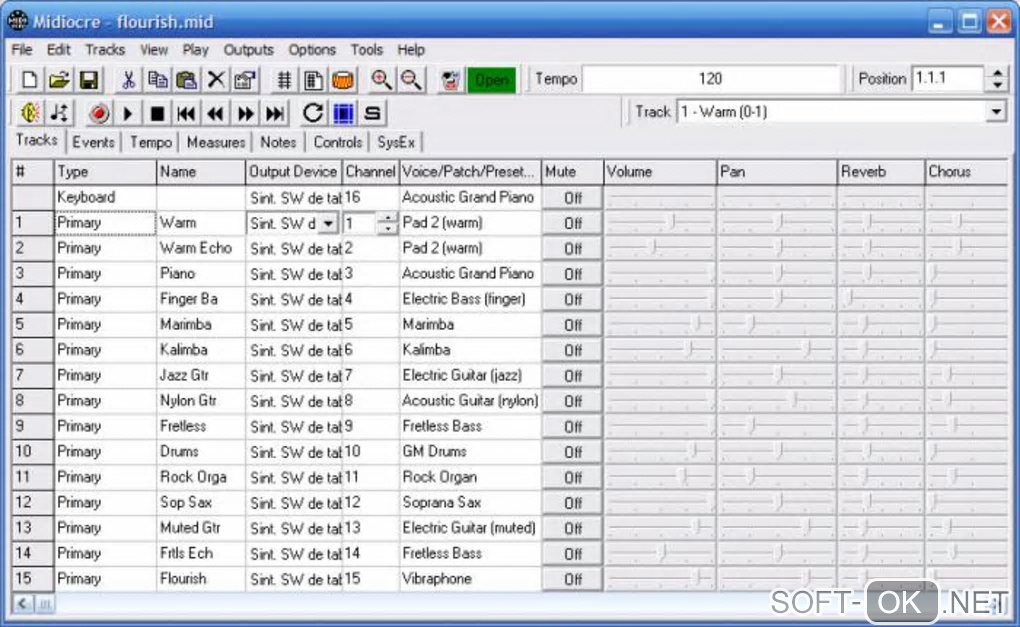Viewport: 1020px width, 627px height.
Task: Click channel spinner arrows on Warm track
Action: 387,224
